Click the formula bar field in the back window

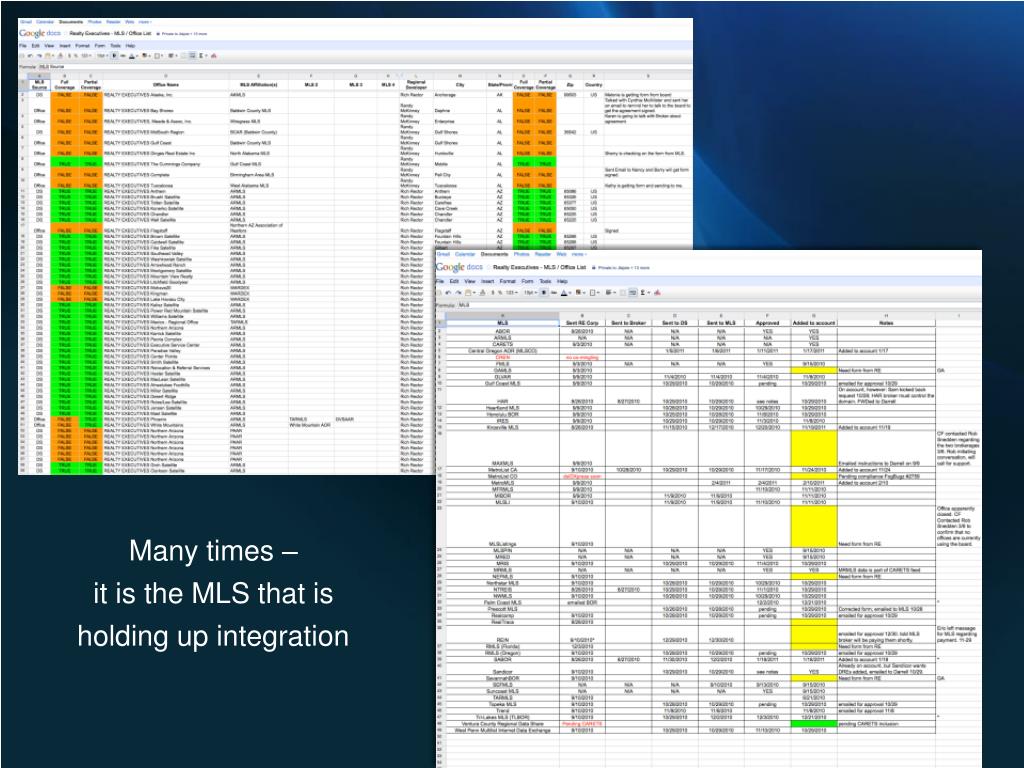point(364,67)
